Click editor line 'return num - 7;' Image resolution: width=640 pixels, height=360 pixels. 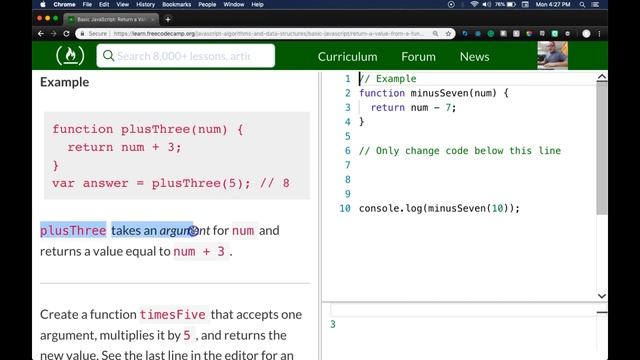413,107
